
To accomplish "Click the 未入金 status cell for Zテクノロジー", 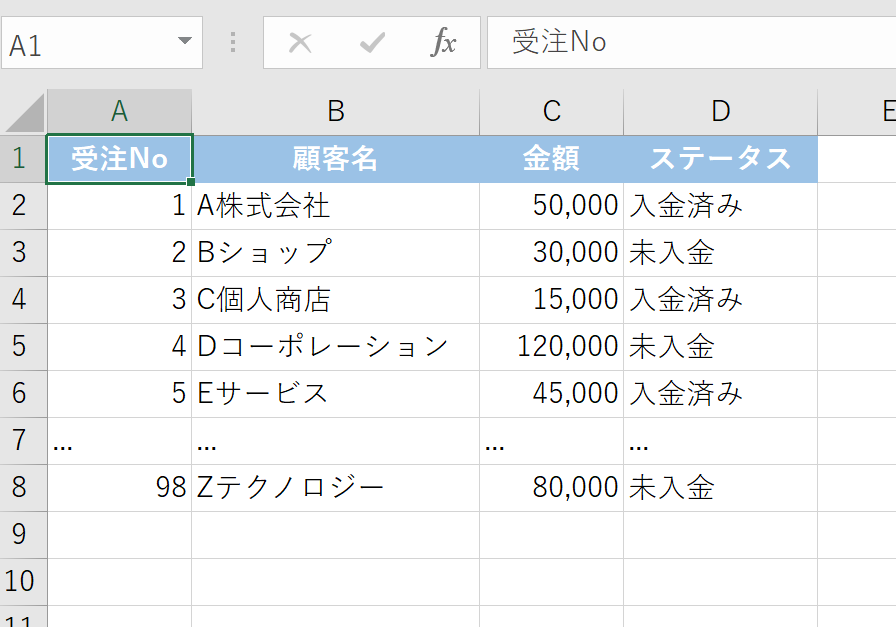I will (720, 487).
